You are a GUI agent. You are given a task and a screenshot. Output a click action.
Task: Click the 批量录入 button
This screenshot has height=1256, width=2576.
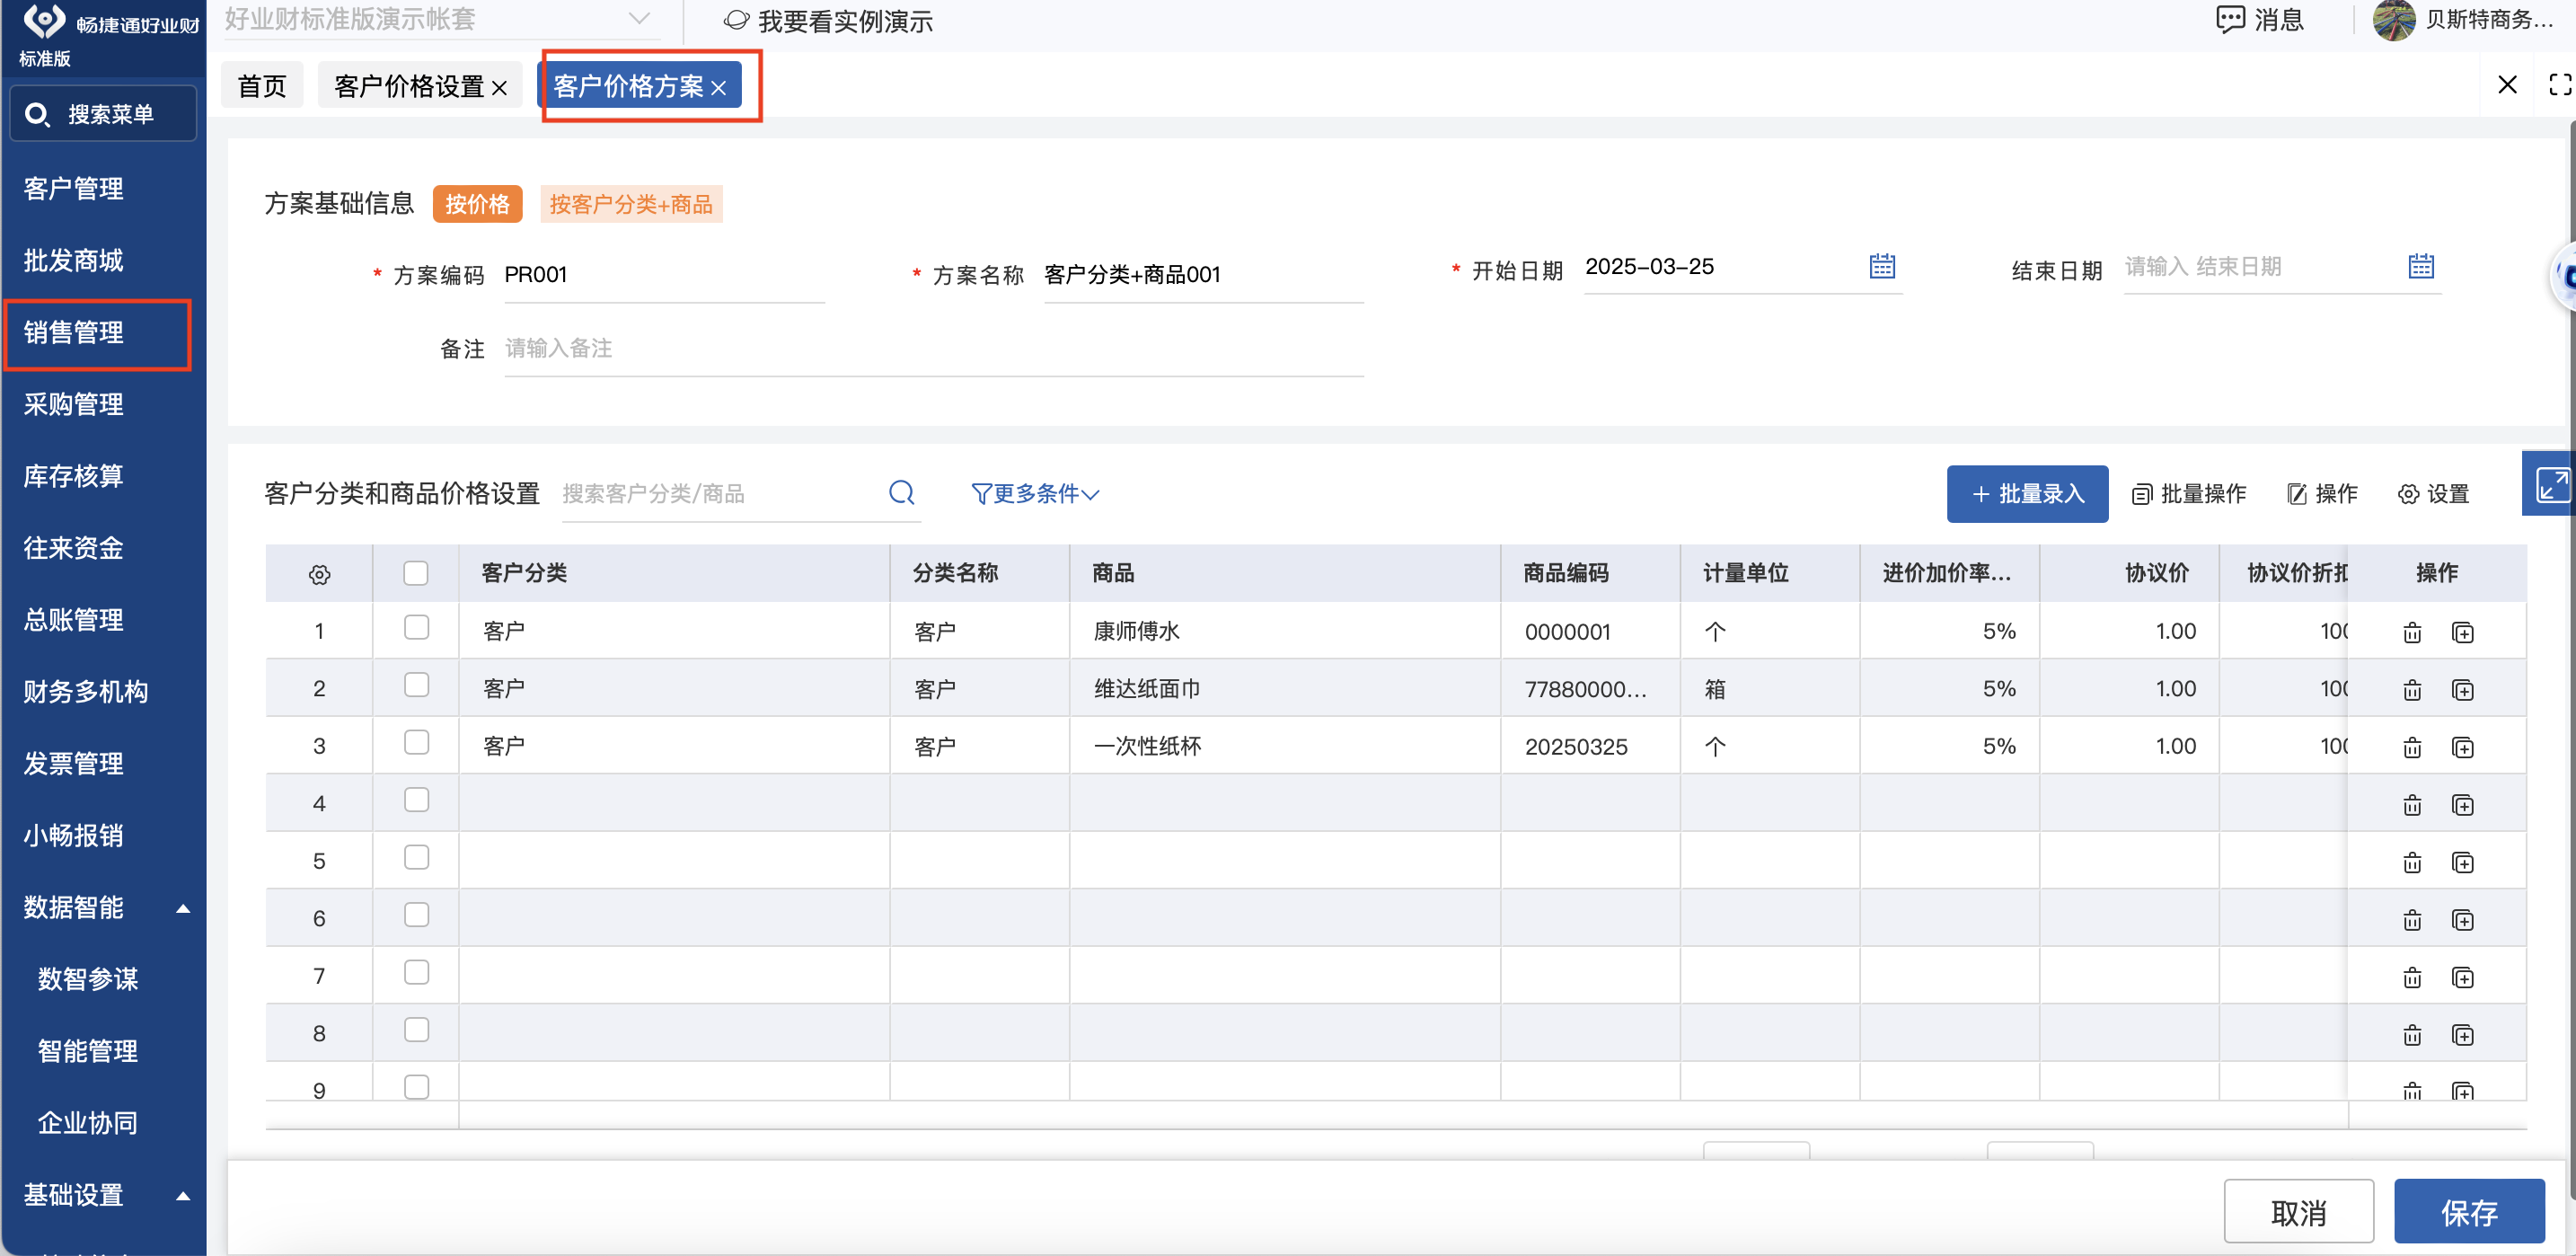2027,494
